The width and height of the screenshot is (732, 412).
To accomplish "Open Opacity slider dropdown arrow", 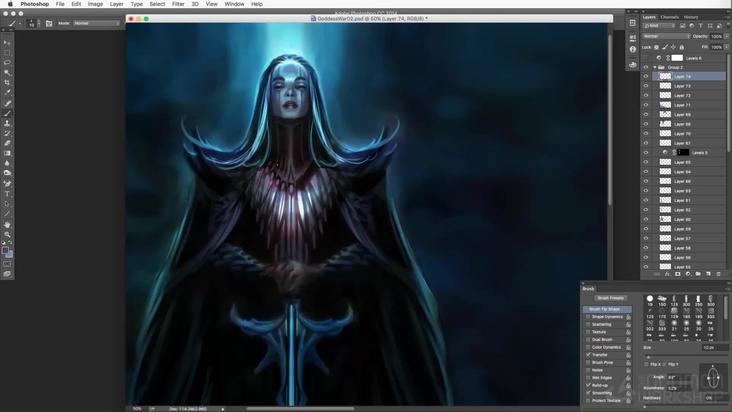I will (x=726, y=36).
